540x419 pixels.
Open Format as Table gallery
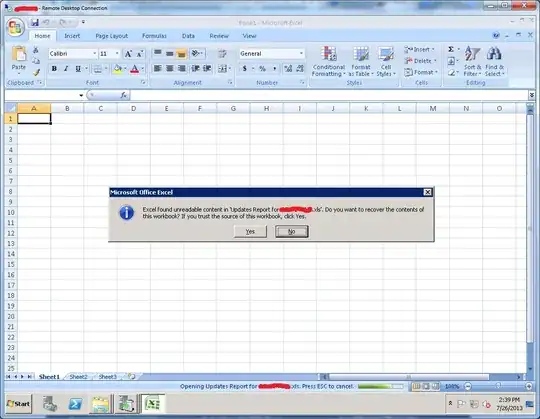[361, 62]
